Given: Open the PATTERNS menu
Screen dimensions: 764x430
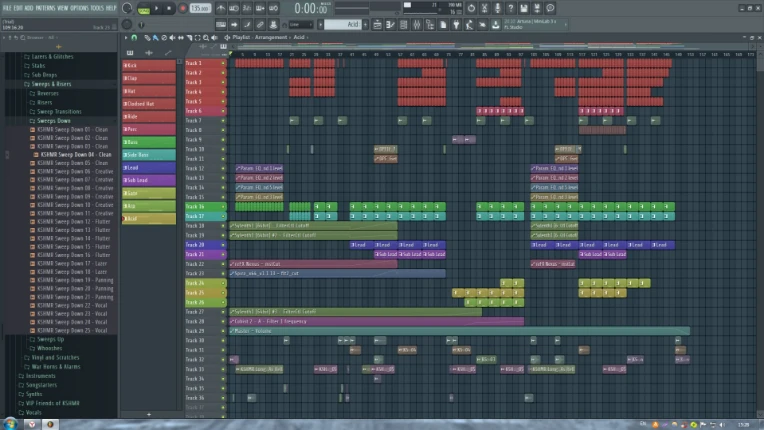Looking at the screenshot, I should pos(45,8).
